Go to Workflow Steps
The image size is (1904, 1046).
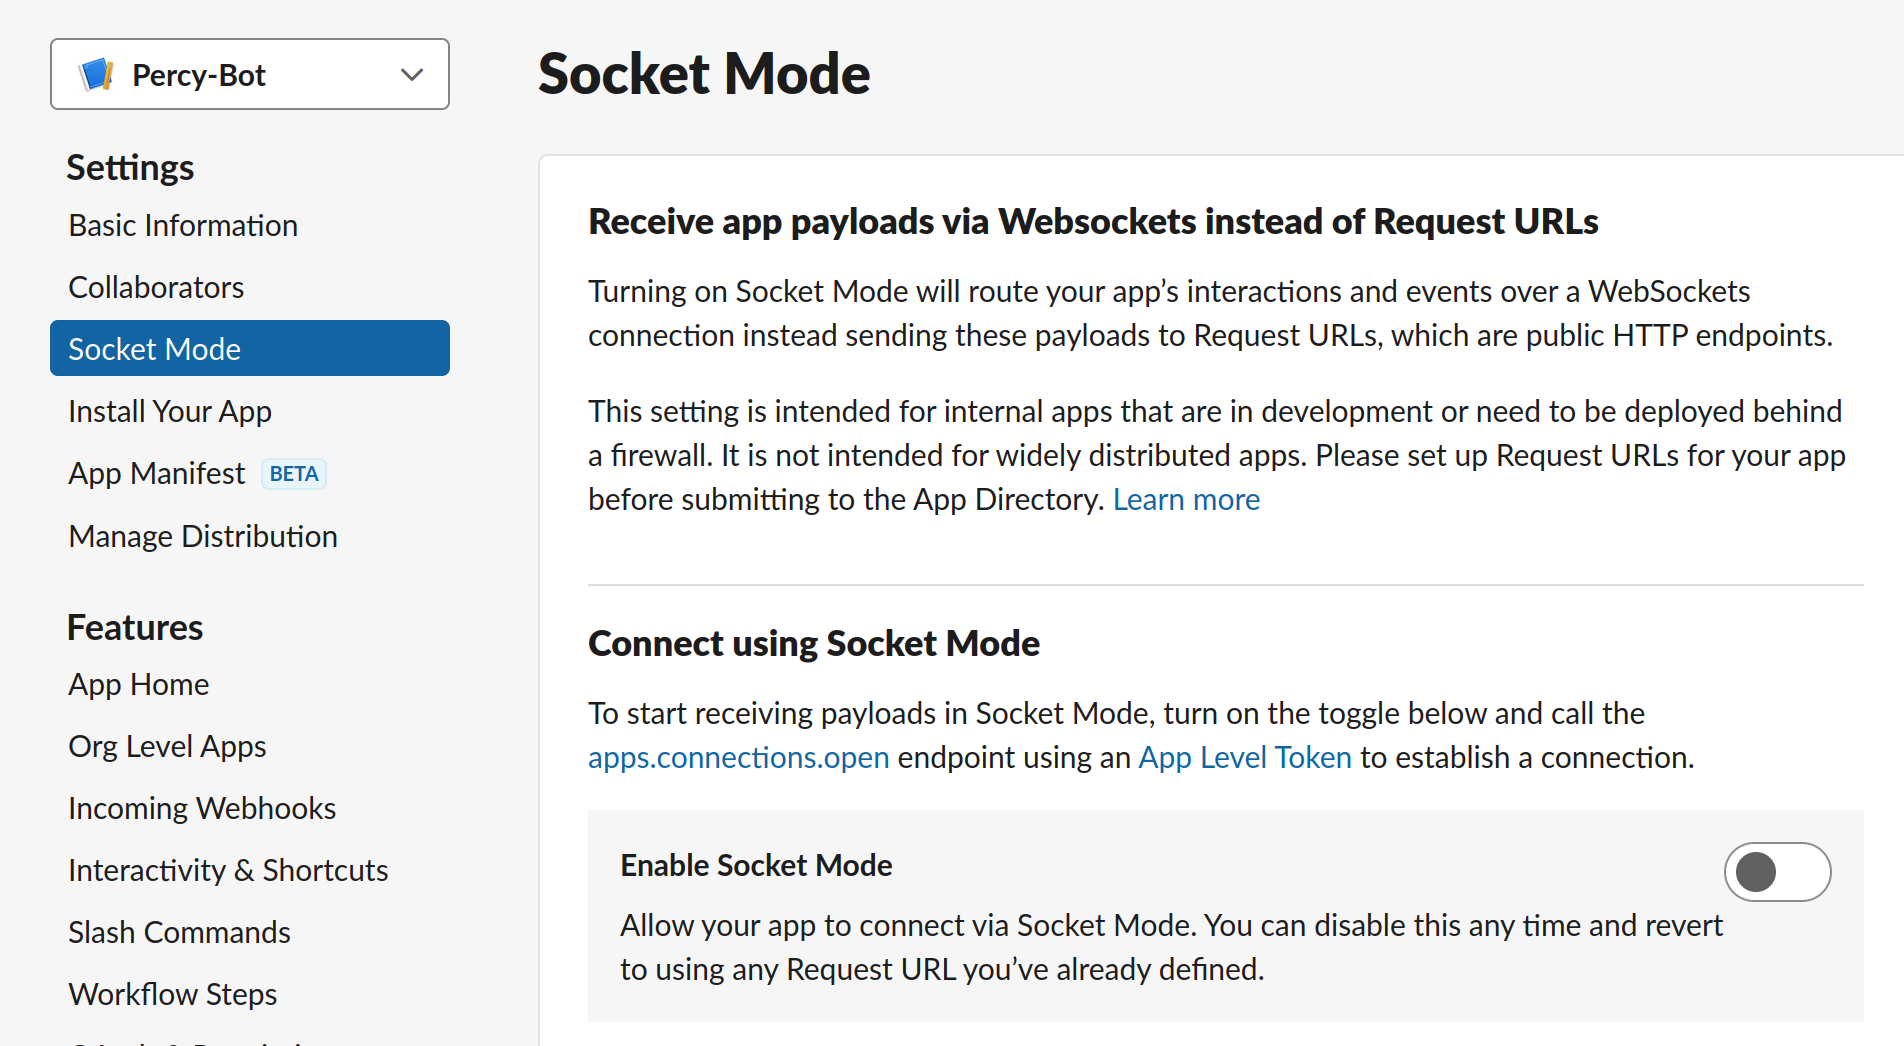tap(173, 994)
